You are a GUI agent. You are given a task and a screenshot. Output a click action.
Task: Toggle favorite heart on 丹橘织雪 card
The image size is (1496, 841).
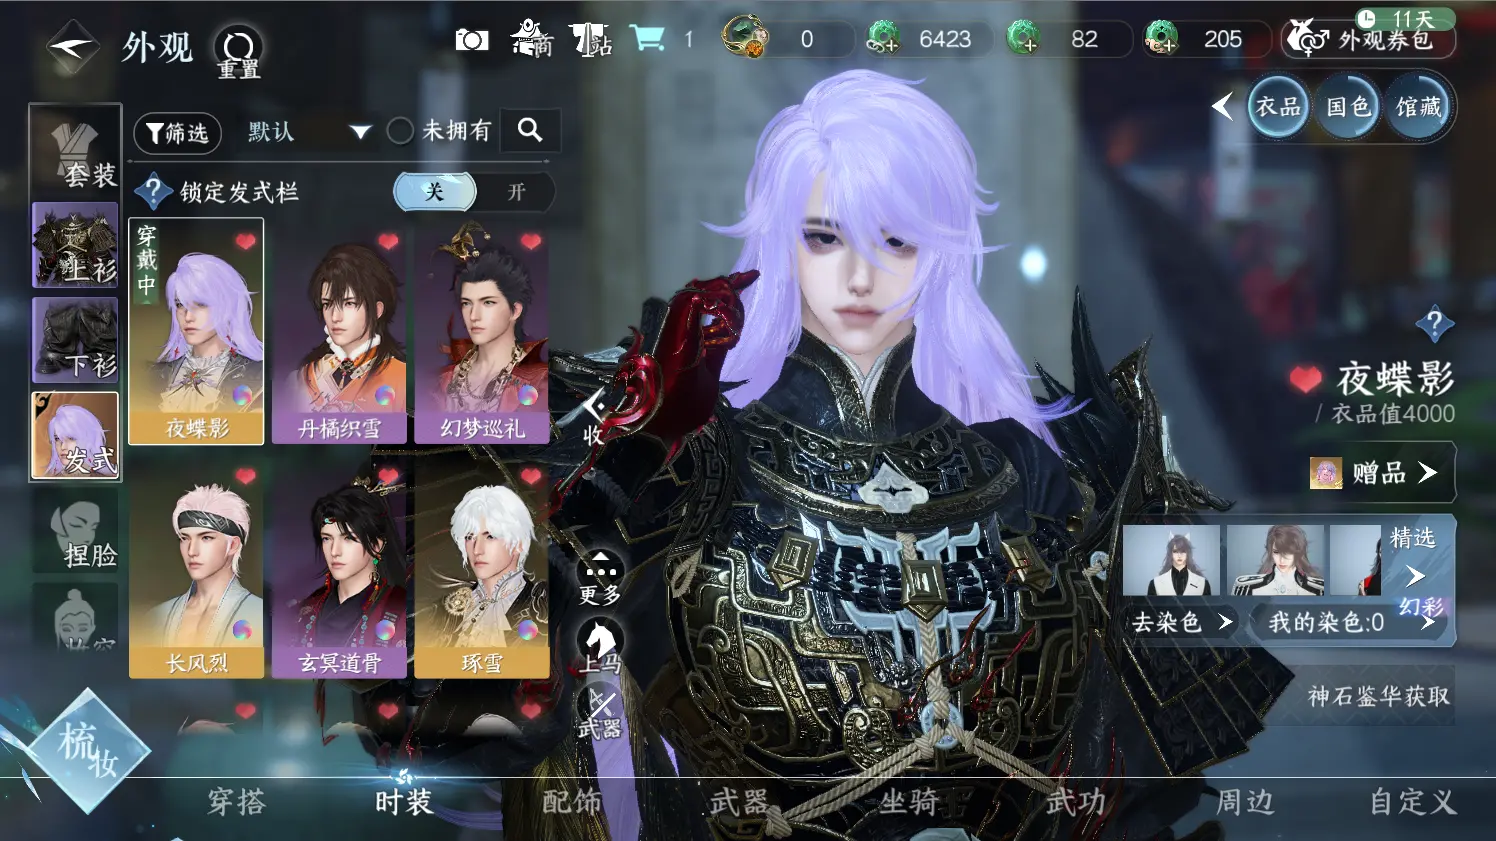[x=388, y=241]
